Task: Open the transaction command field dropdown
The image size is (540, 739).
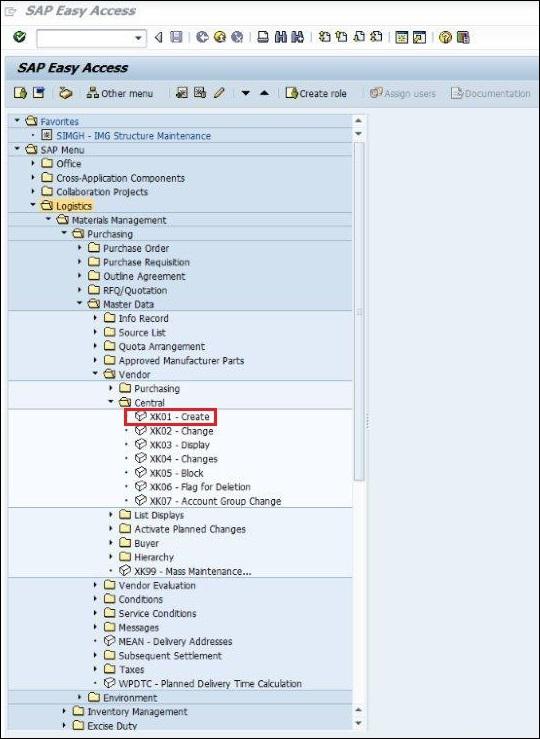Action: click(138, 38)
